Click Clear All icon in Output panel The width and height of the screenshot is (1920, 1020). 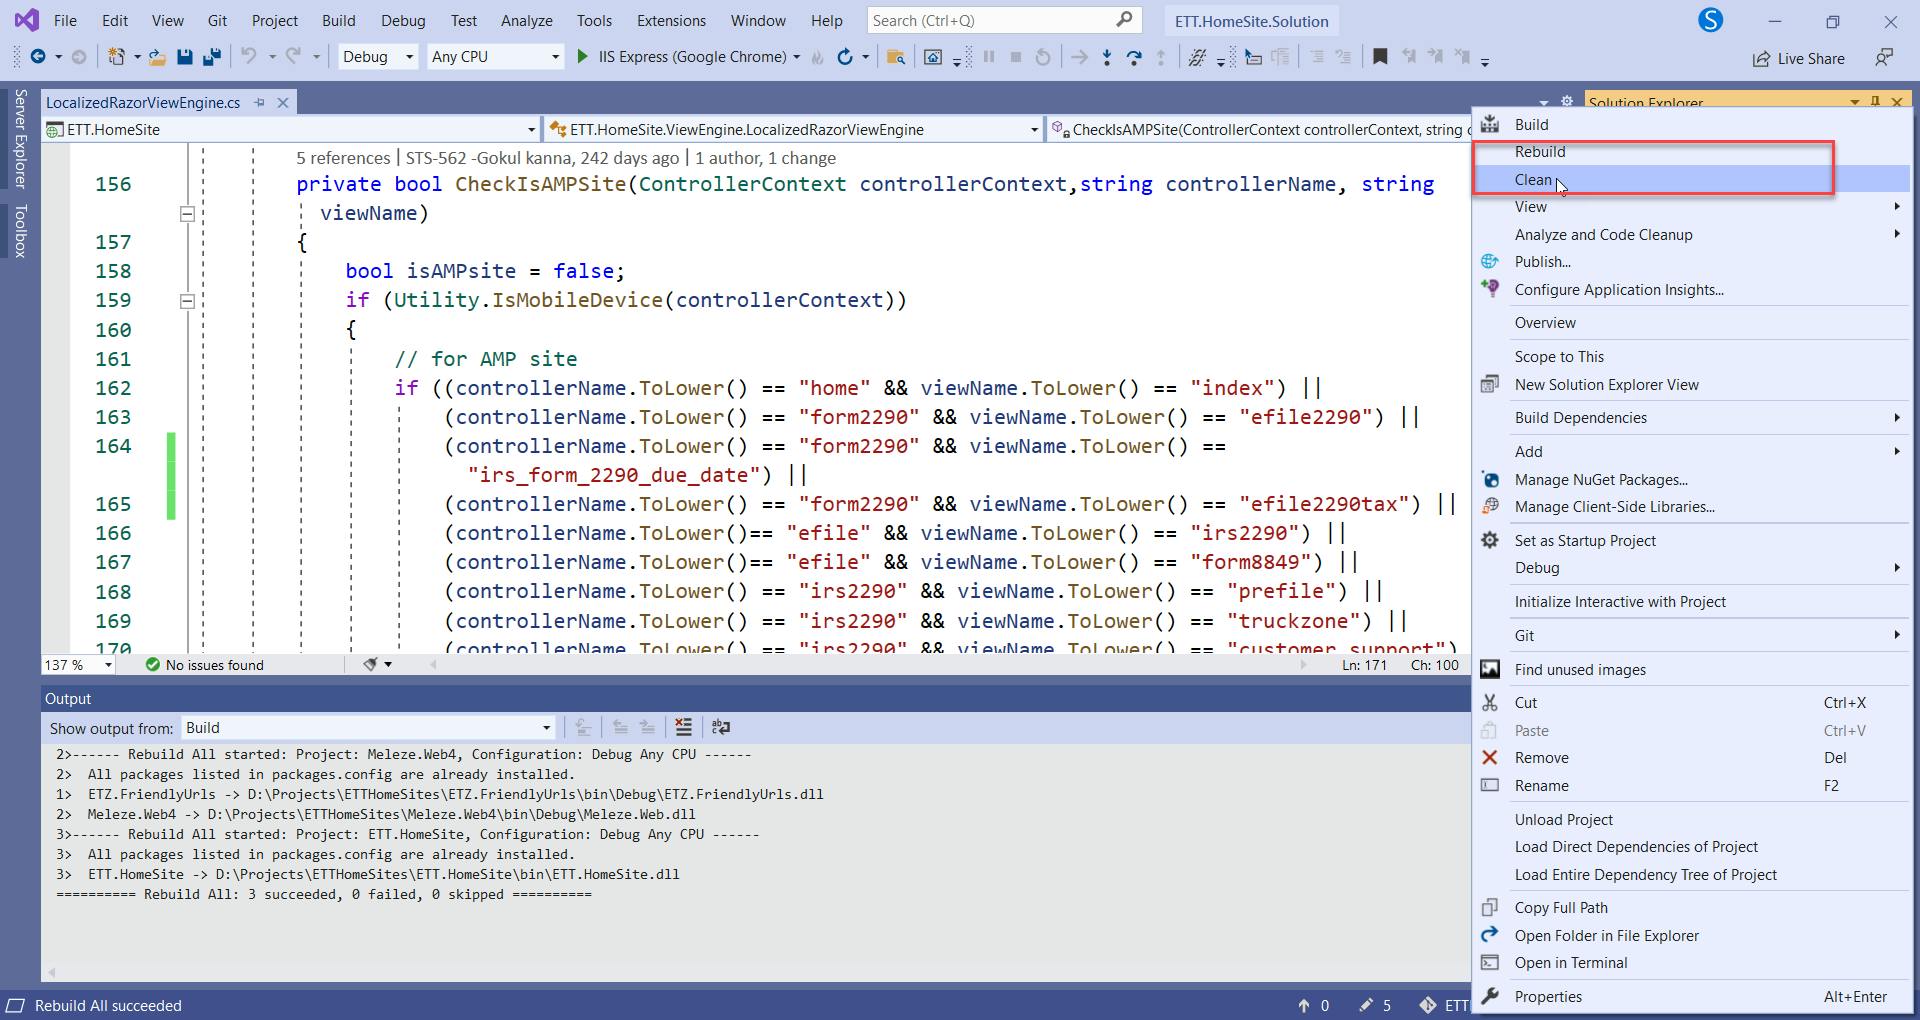point(683,727)
